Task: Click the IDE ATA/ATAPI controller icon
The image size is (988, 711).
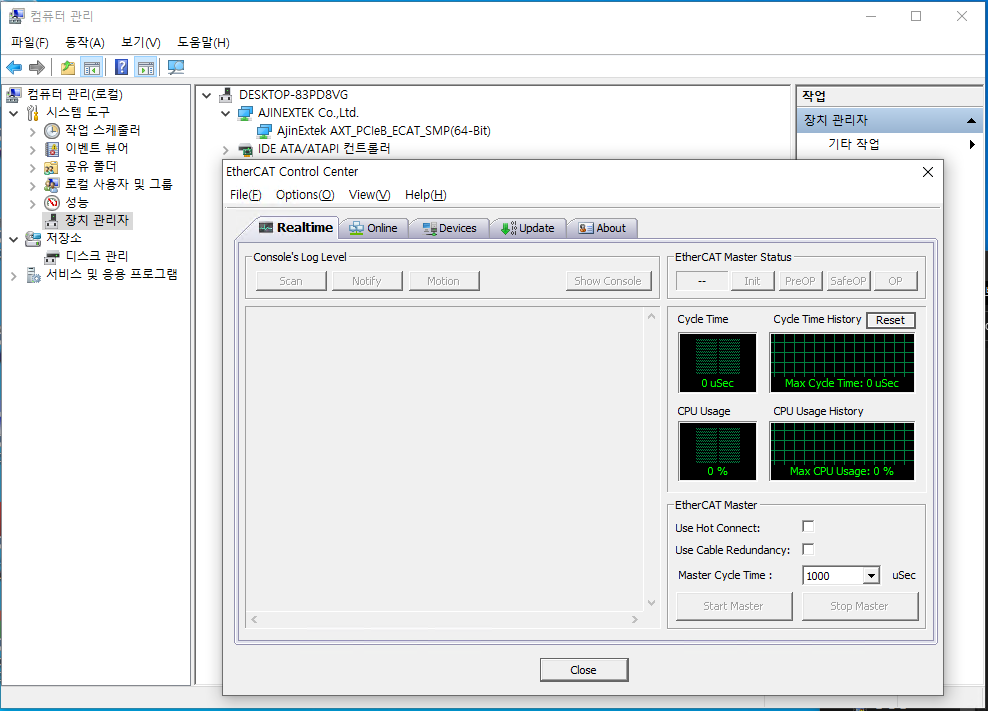Action: pyautogui.click(x=245, y=149)
